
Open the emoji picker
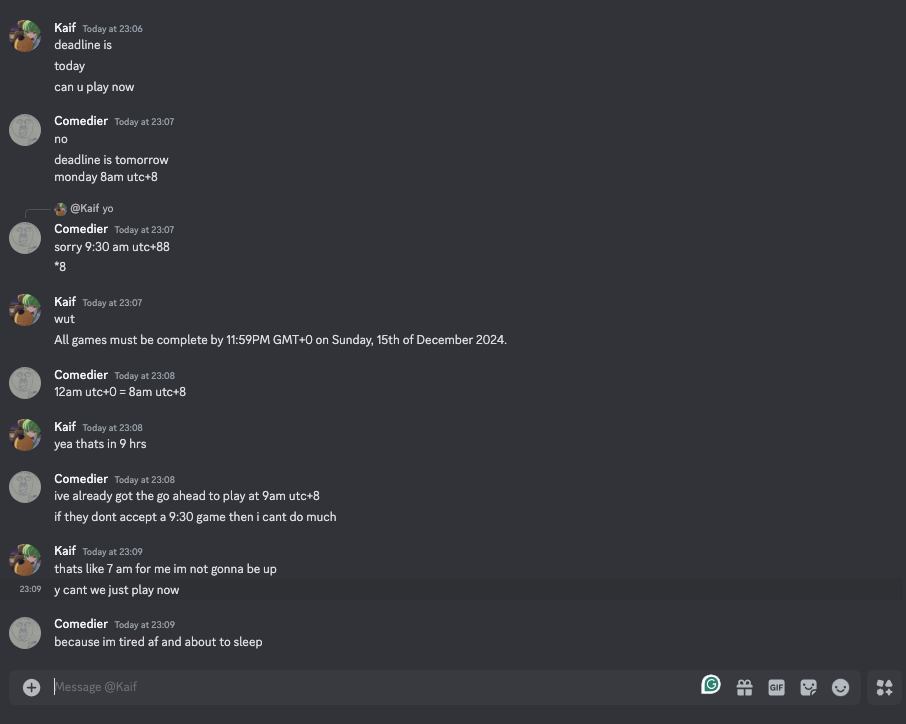coord(841,687)
